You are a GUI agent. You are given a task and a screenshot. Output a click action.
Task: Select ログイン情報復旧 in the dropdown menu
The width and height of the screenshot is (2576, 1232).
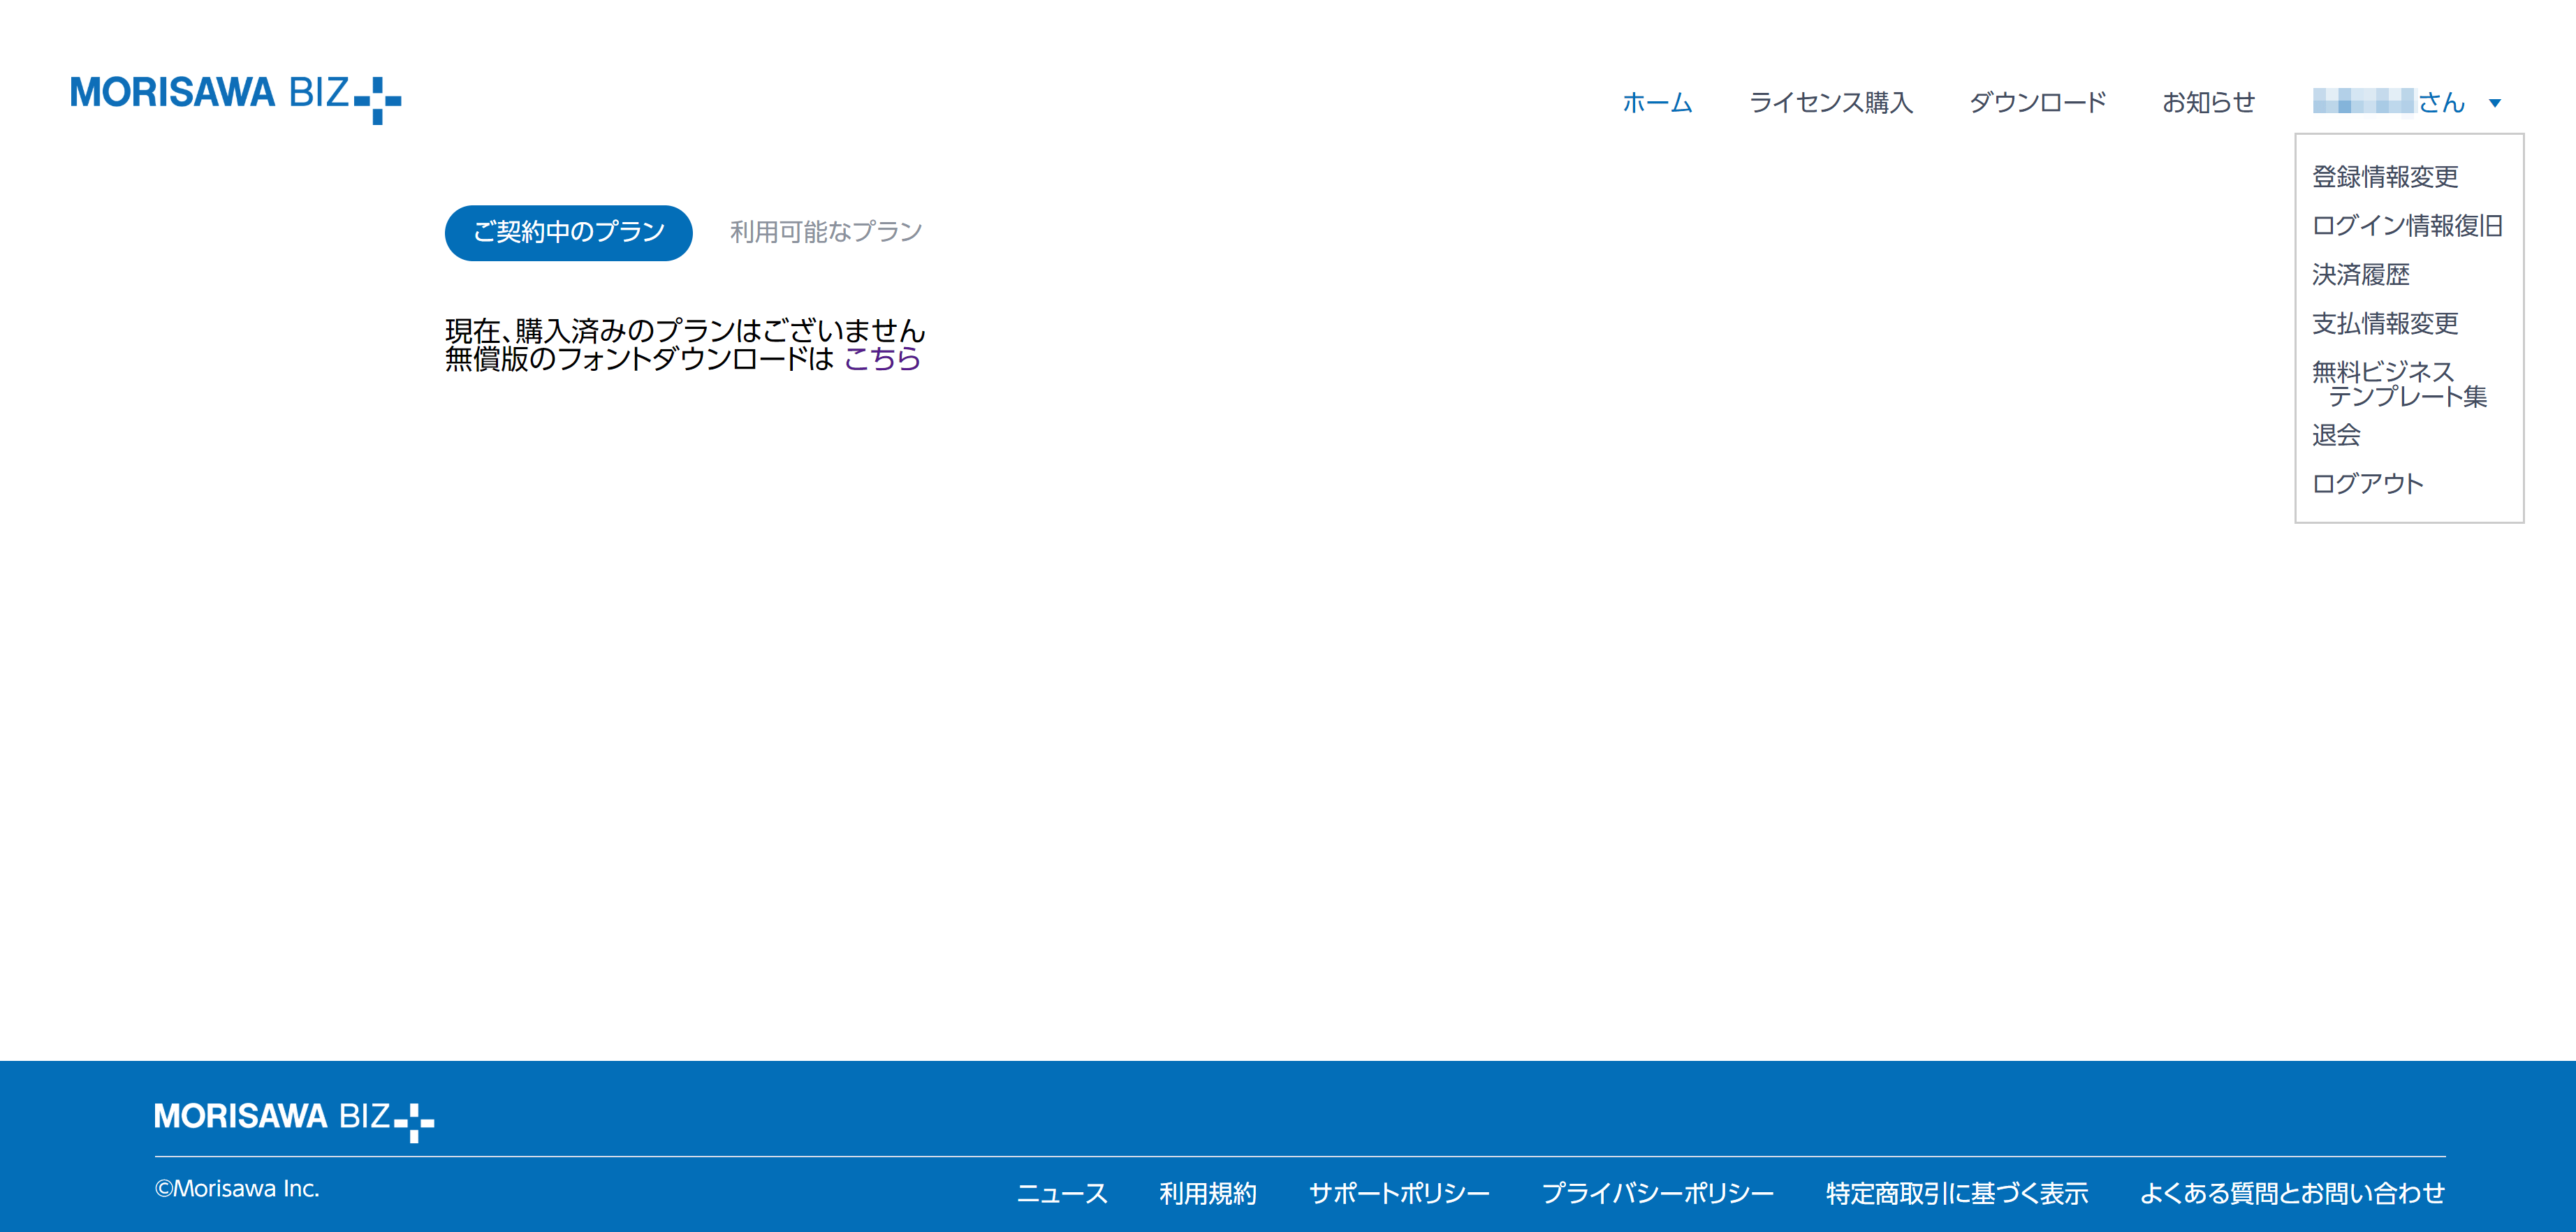click(2407, 226)
